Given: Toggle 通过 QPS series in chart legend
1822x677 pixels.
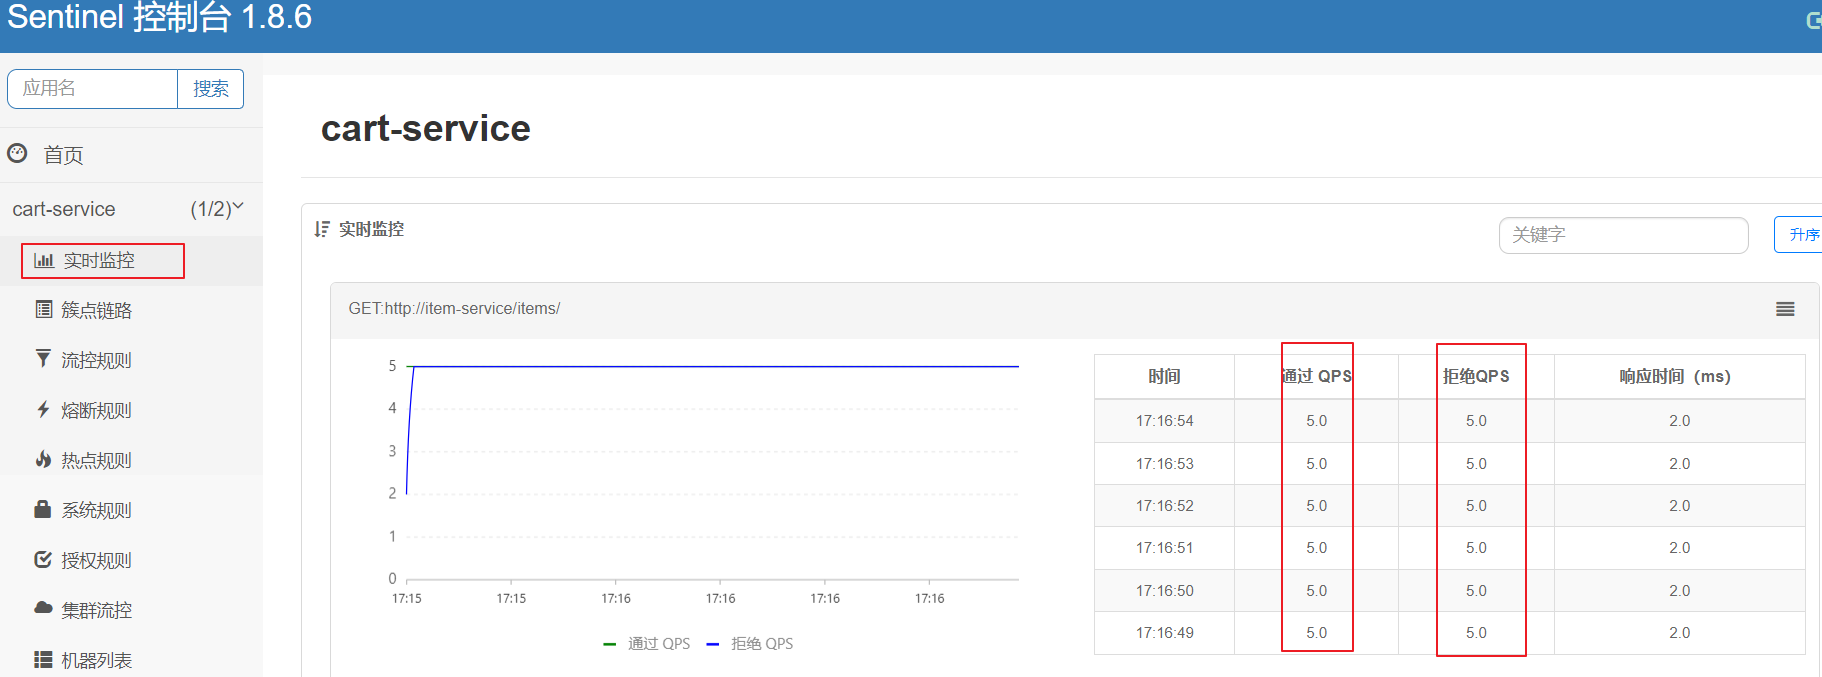Looking at the screenshot, I should [x=647, y=644].
